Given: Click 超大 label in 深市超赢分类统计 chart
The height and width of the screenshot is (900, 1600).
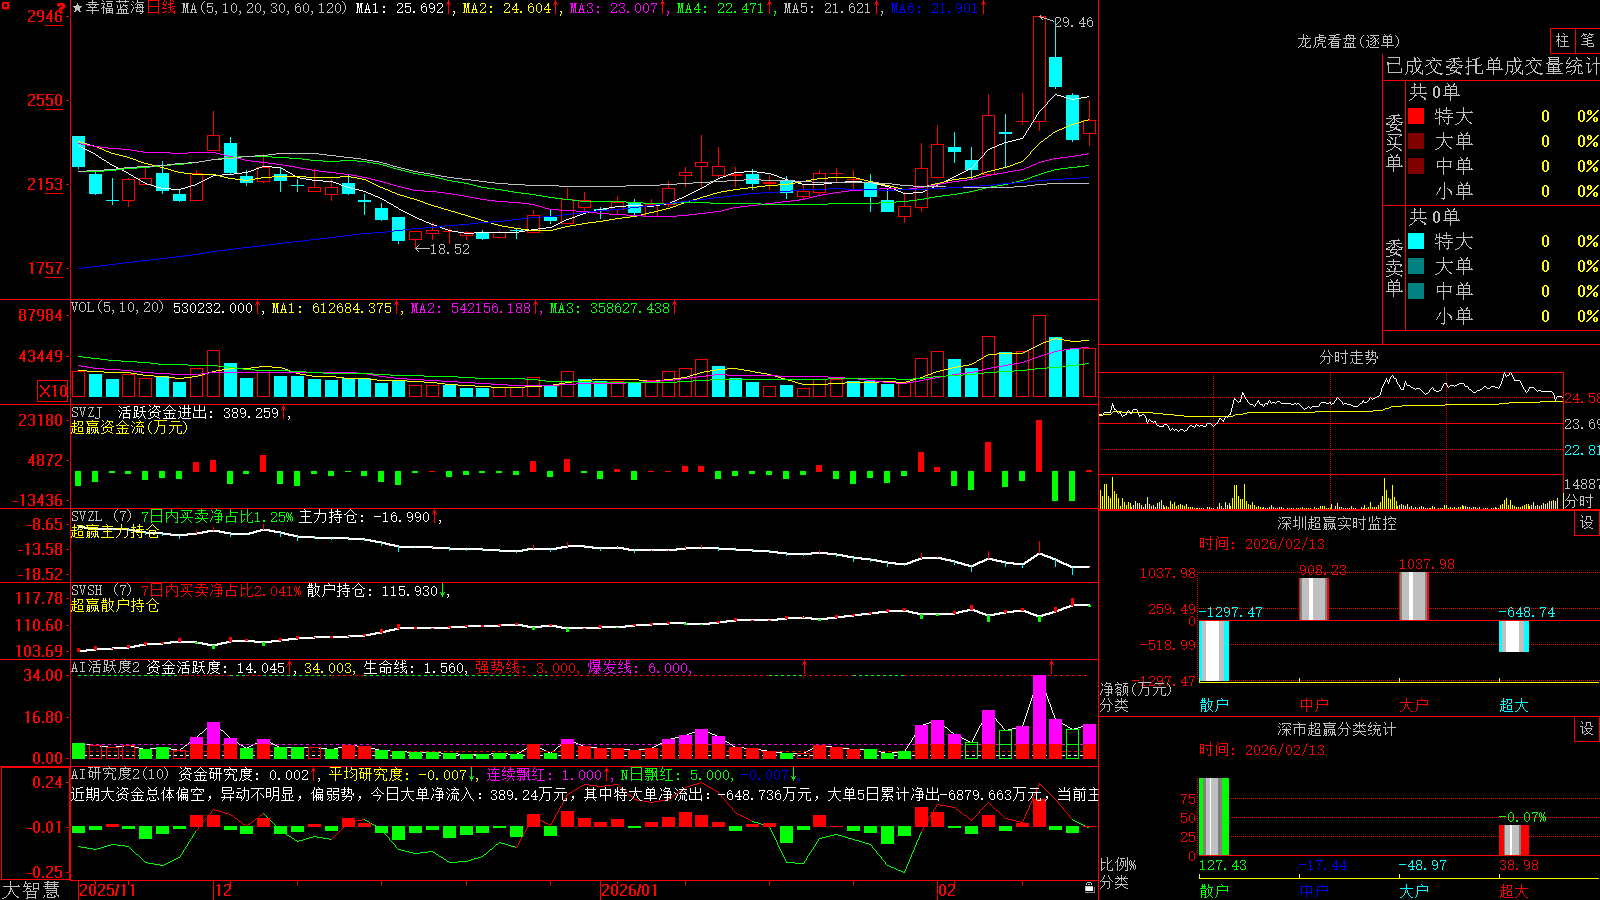Looking at the screenshot, I should click(x=1514, y=891).
